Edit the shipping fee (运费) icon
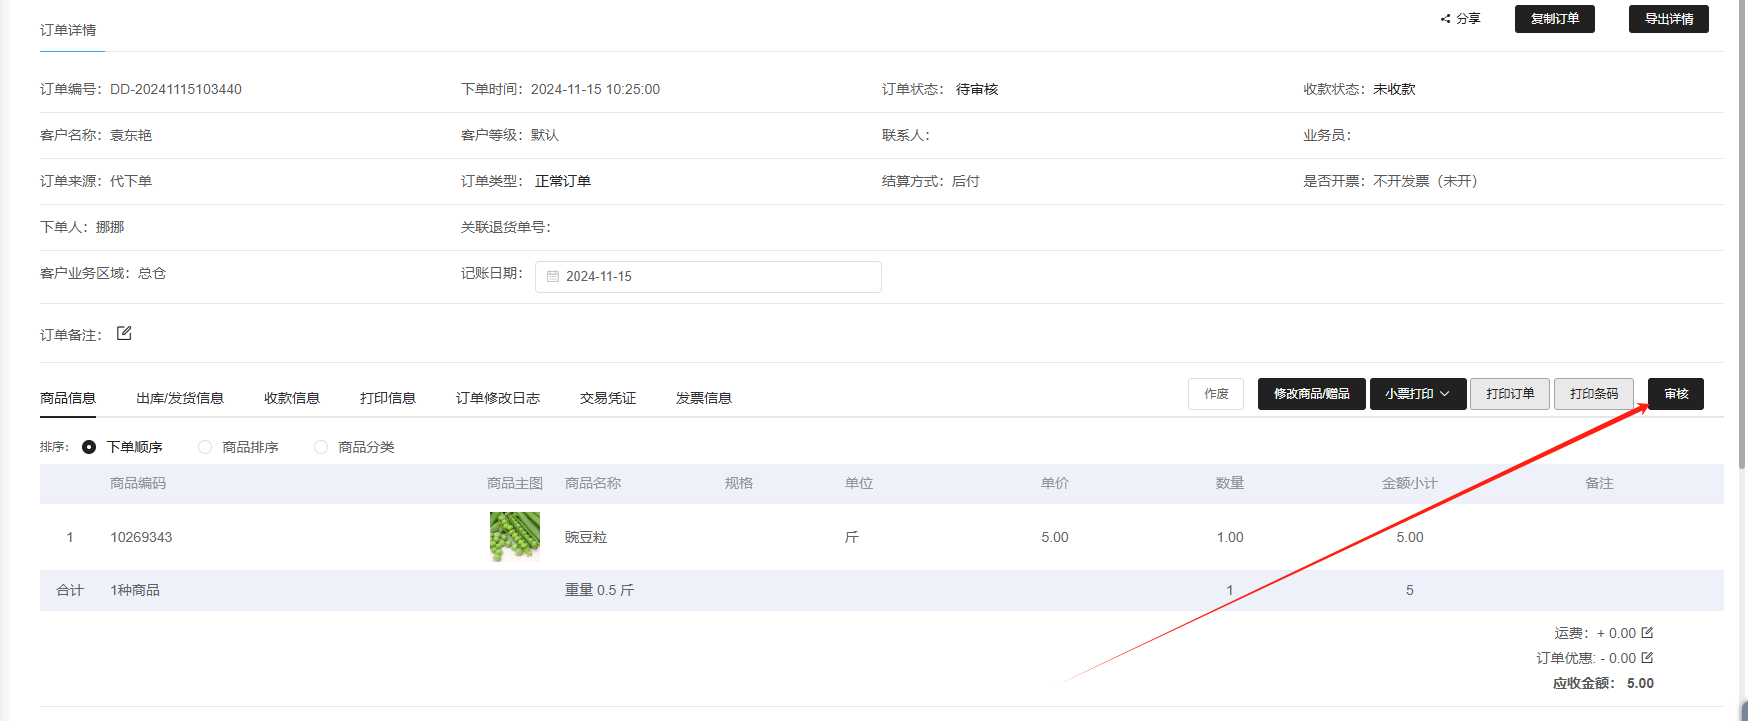The width and height of the screenshot is (1748, 721). pyautogui.click(x=1647, y=633)
